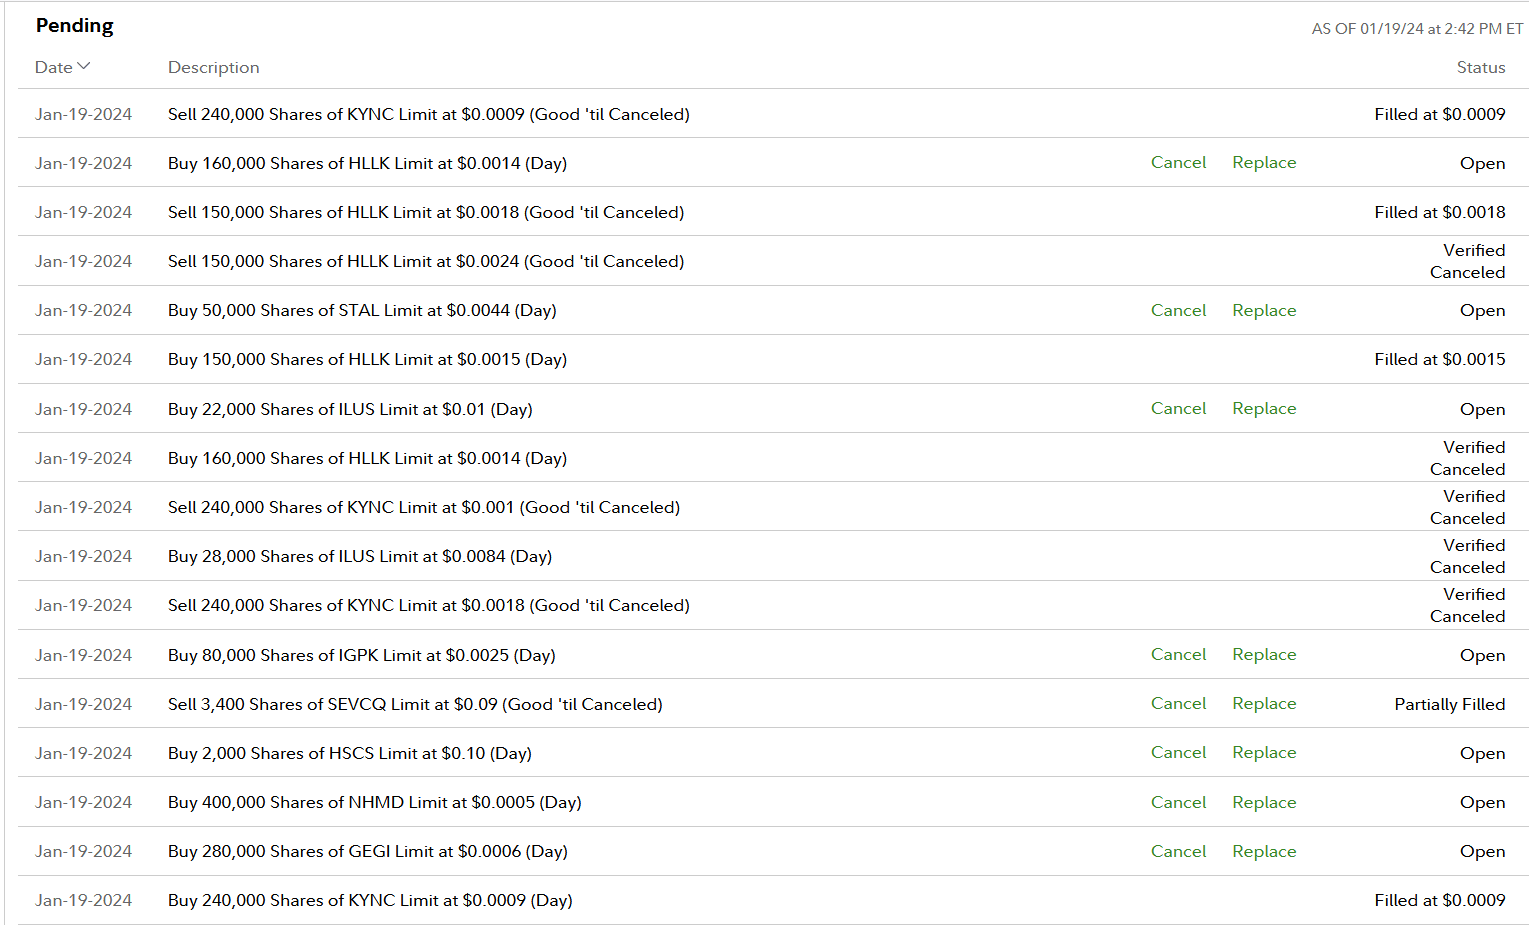
Task: Cancel the NHMD 400,000 shares buy order
Action: [x=1178, y=802]
